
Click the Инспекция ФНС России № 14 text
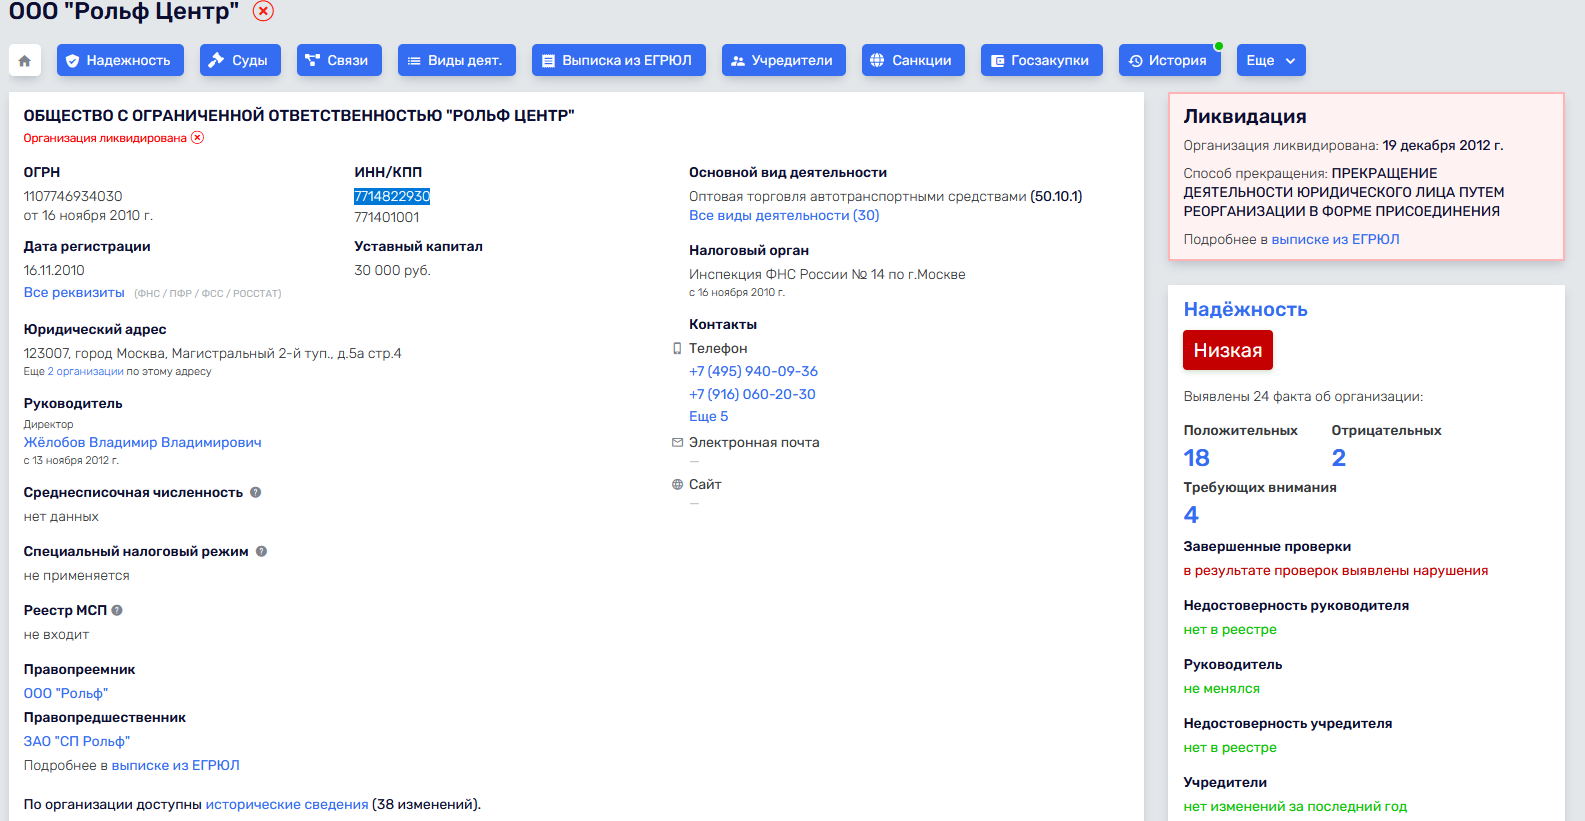827,274
